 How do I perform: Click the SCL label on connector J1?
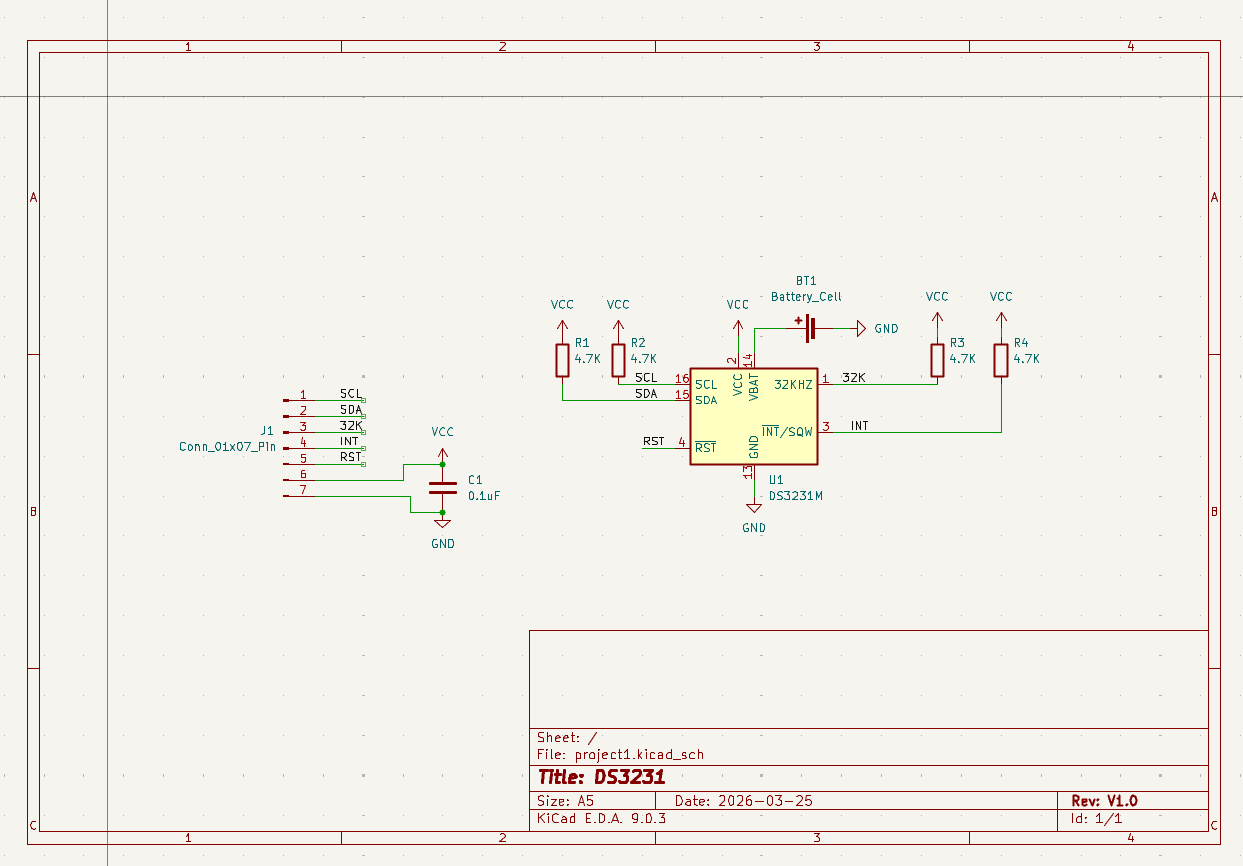pyautogui.click(x=351, y=394)
